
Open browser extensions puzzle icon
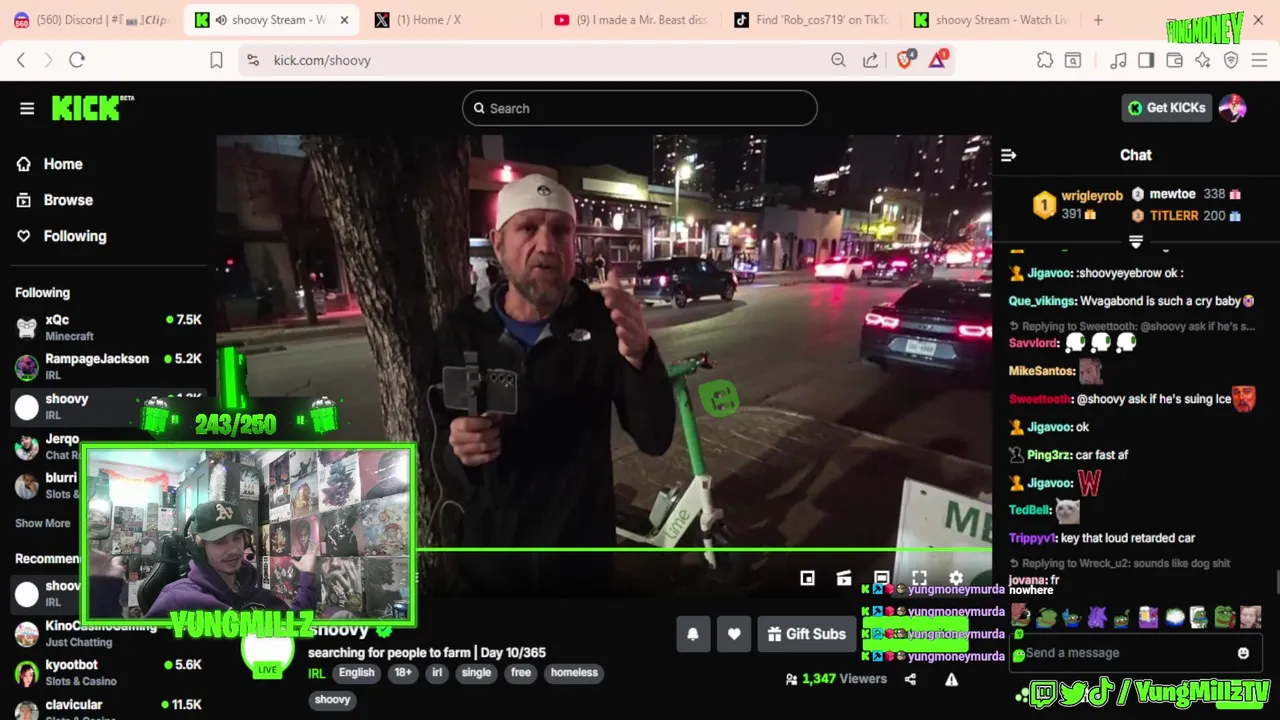pyautogui.click(x=1045, y=60)
